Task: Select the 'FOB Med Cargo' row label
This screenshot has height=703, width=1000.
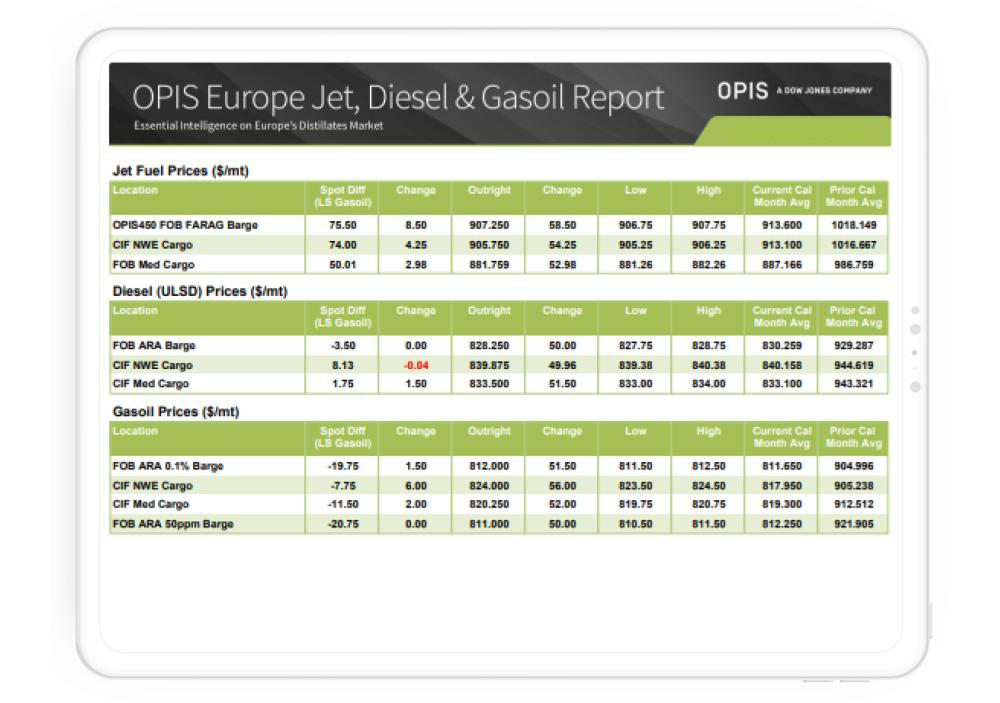Action: coord(153,265)
